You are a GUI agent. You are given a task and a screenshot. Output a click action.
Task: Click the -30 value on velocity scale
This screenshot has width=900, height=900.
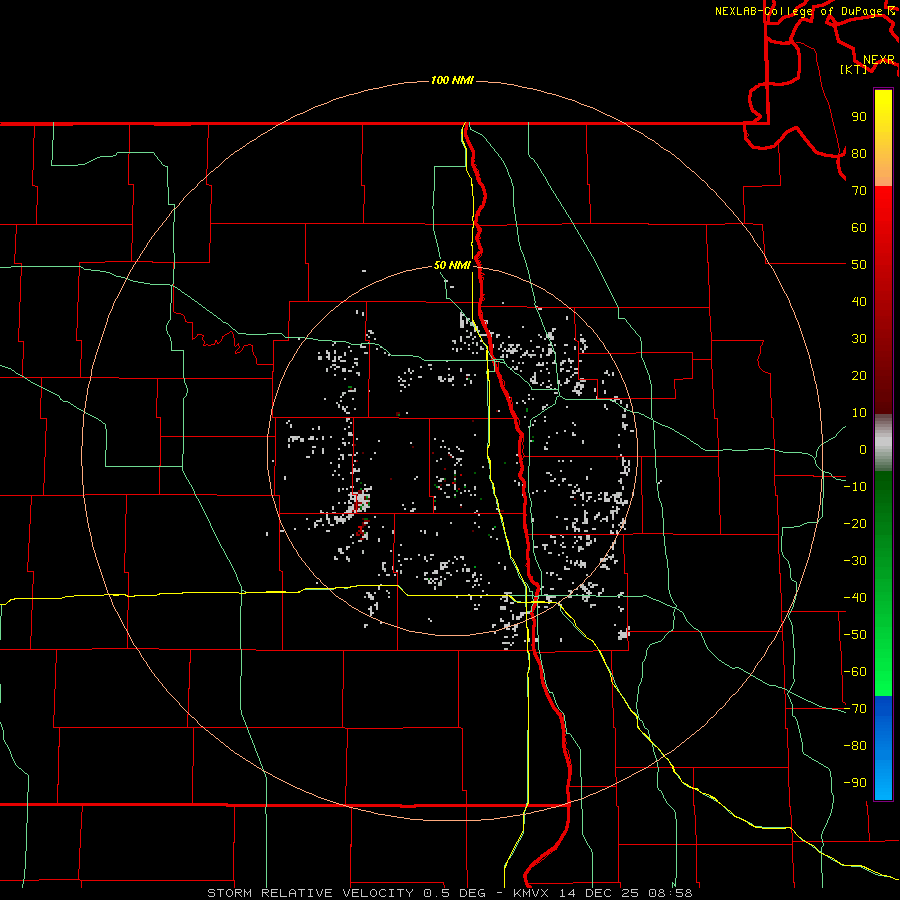[x=855, y=561]
